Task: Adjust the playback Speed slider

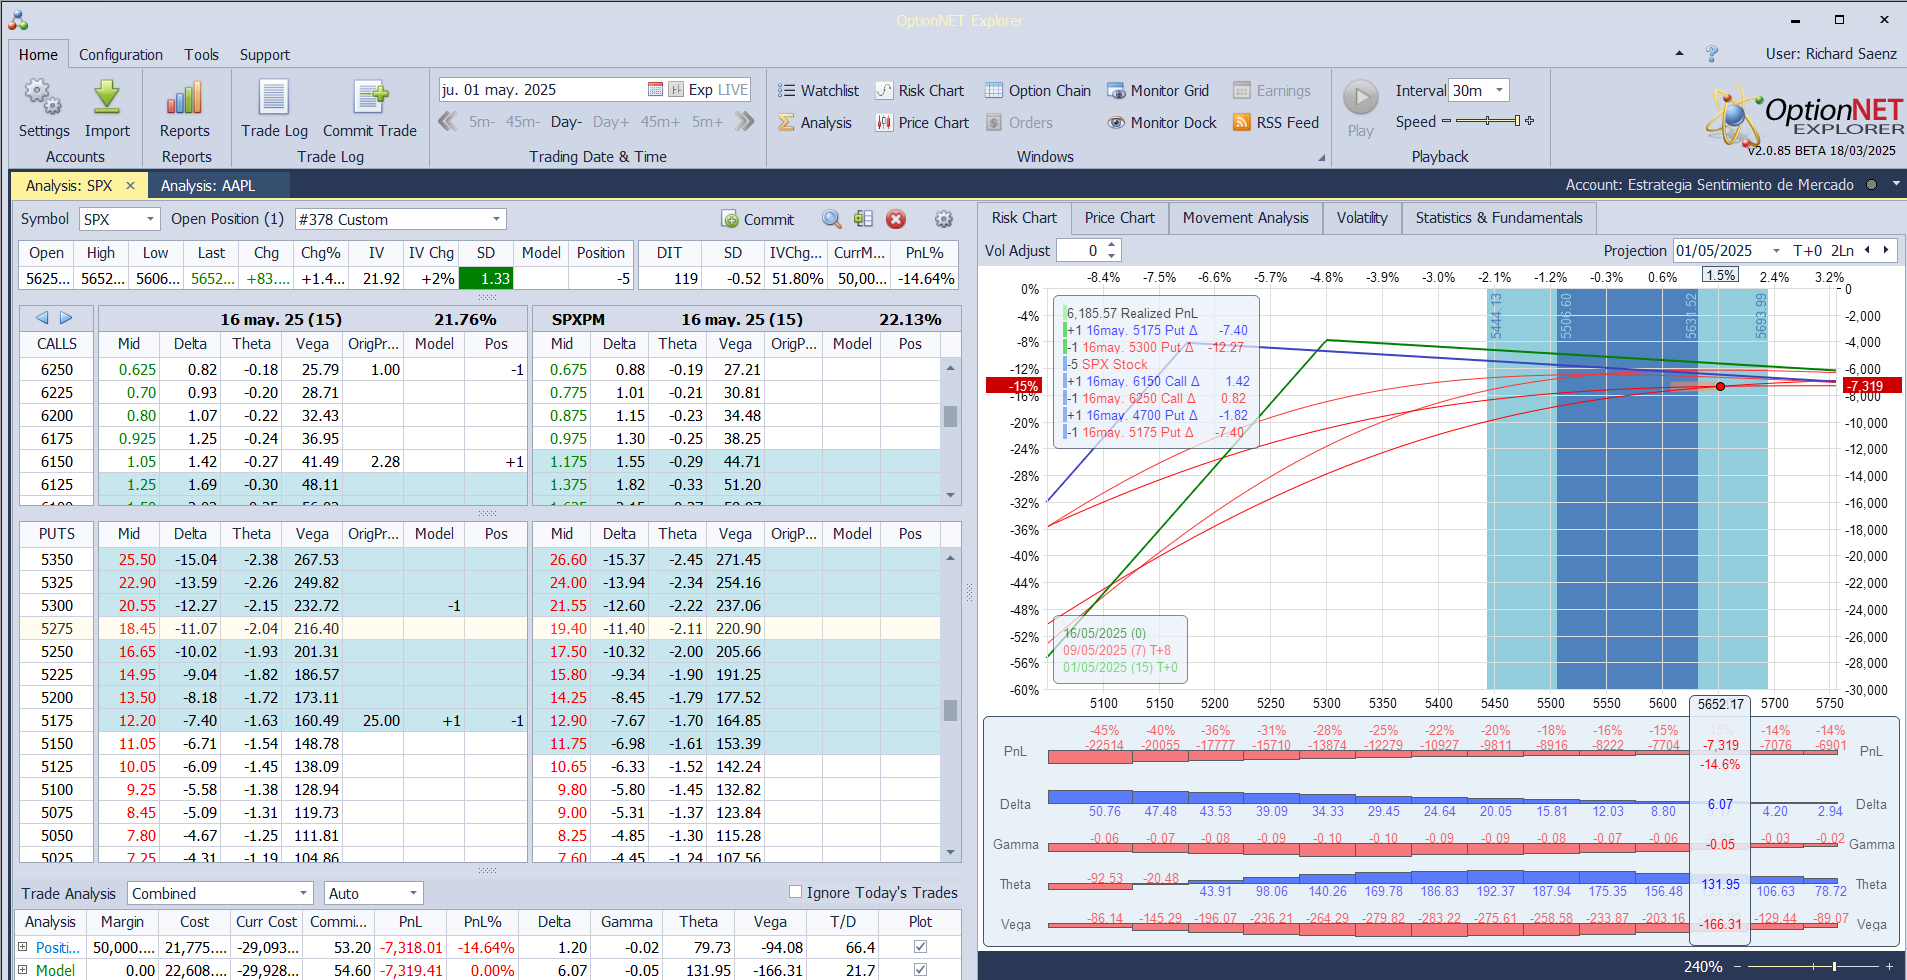Action: coord(1488,121)
